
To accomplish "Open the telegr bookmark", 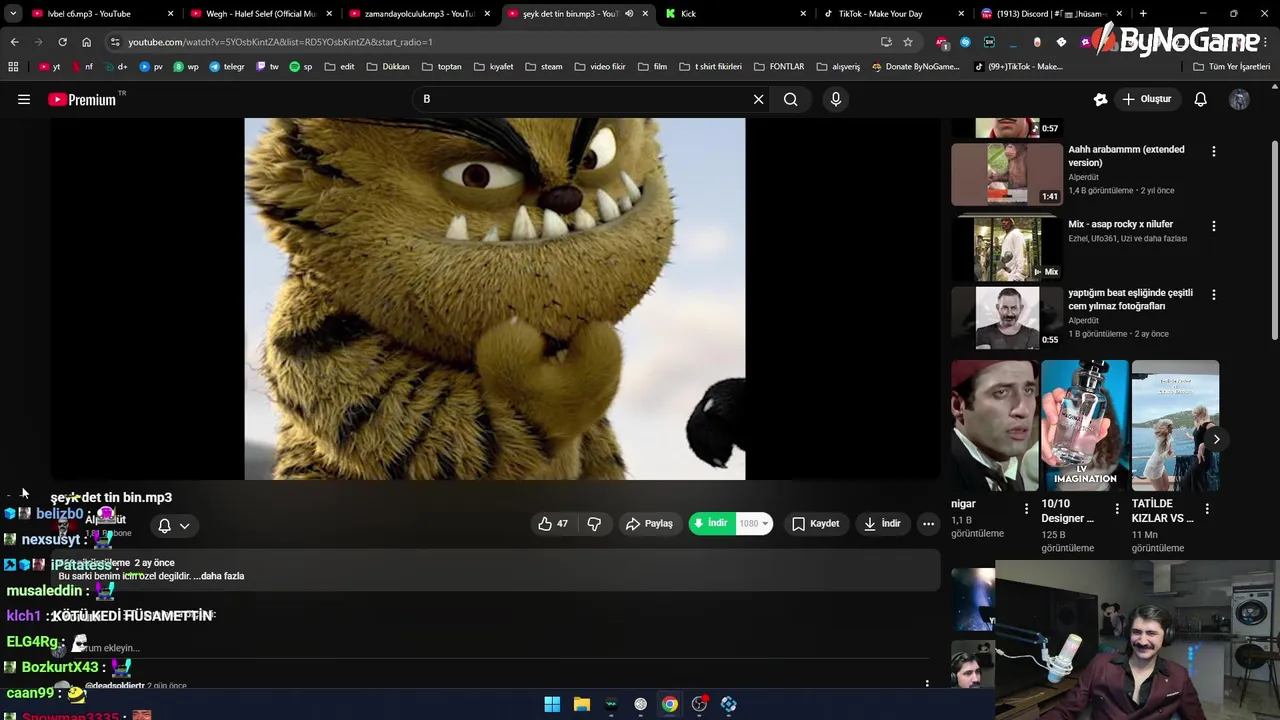I will [226, 67].
